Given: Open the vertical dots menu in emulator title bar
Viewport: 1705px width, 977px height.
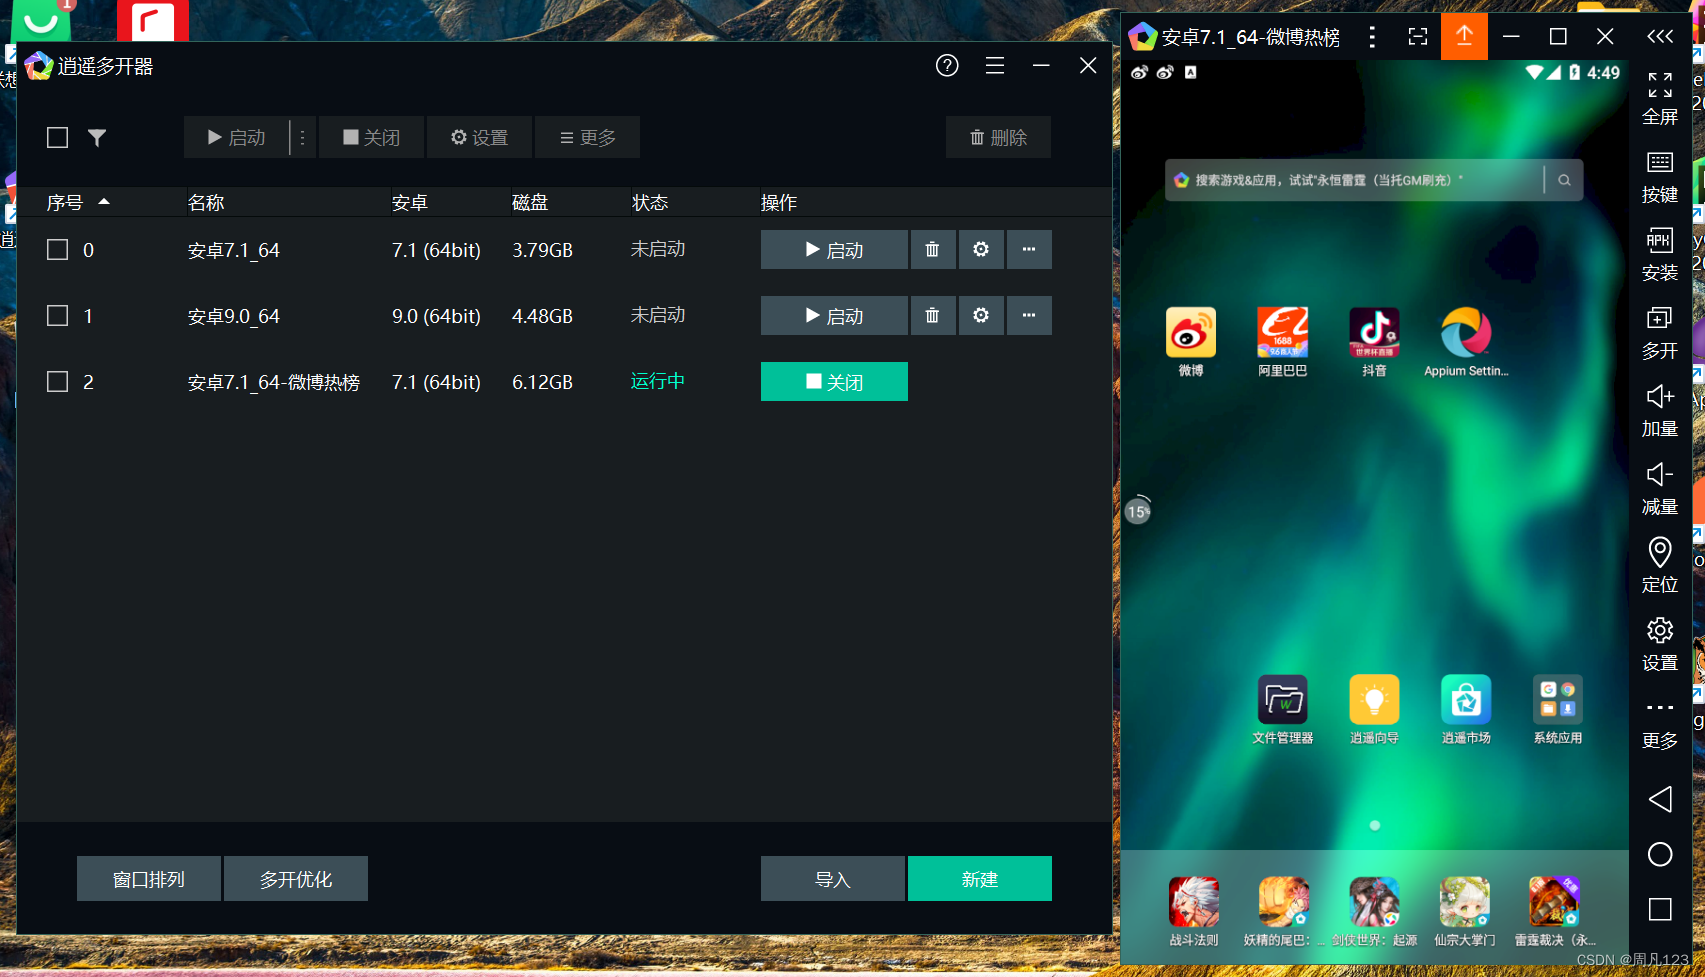Looking at the screenshot, I should 1372,37.
